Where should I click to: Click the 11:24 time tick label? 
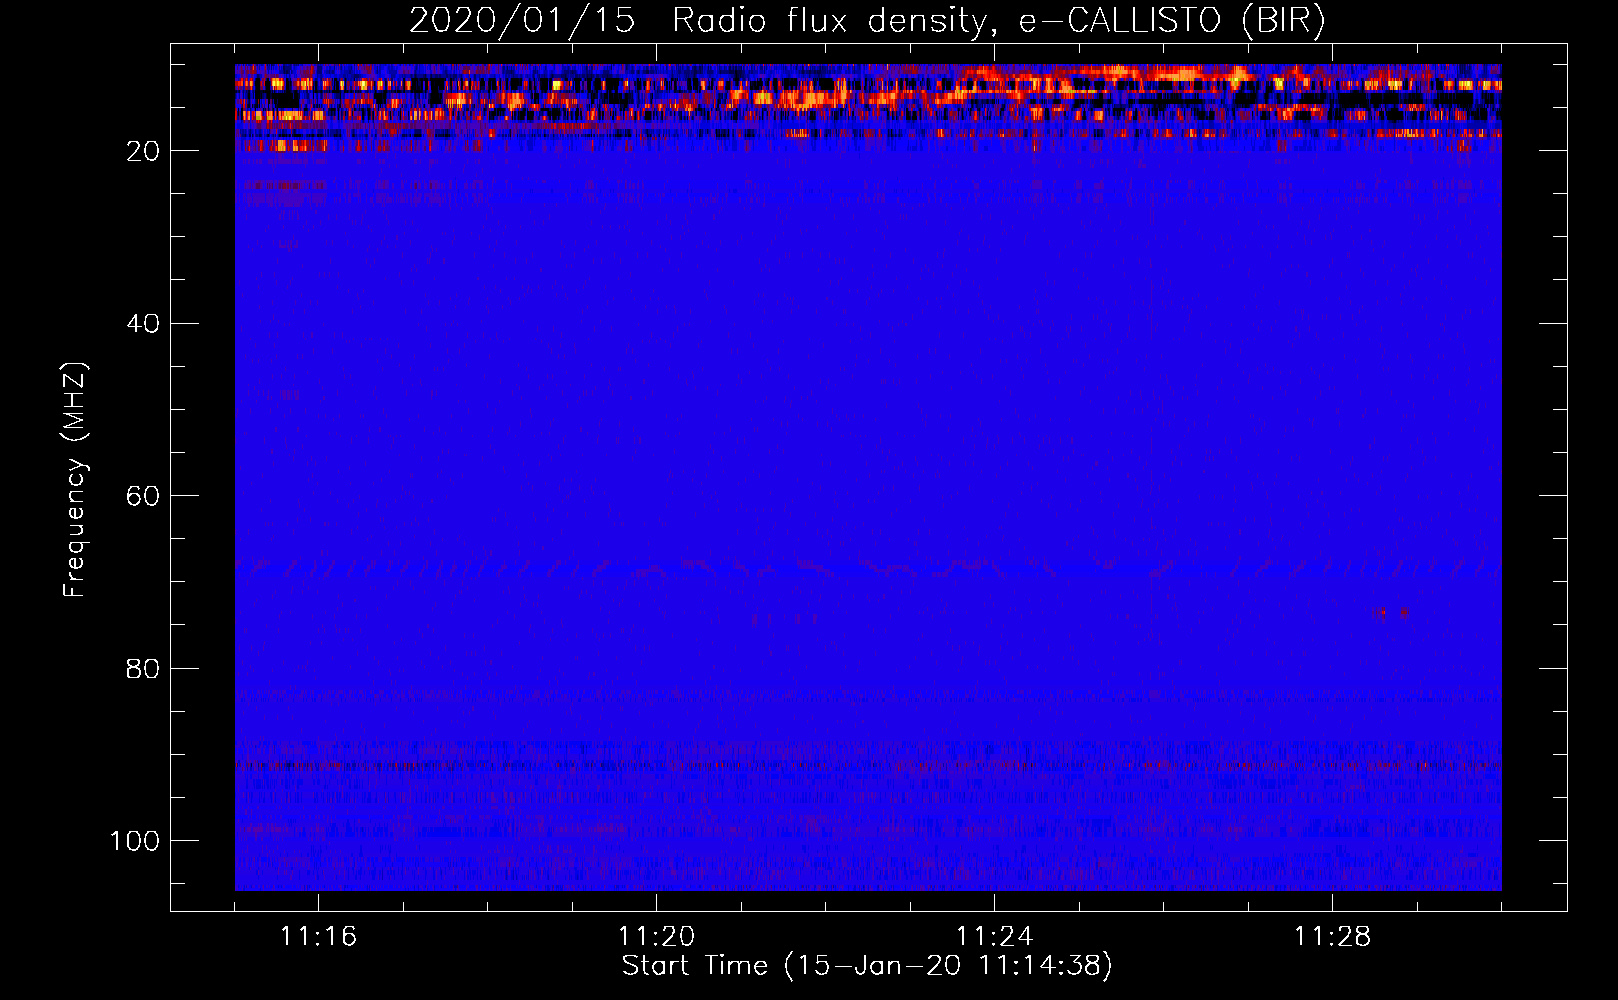[994, 937]
